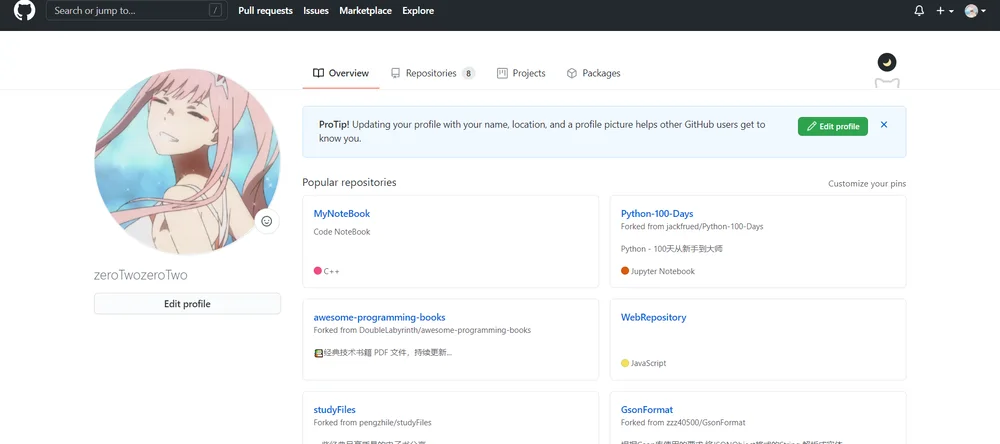Viewport: 1000px width, 444px height.
Task: Click the books emoji in awesome-programming-books description
Action: click(x=319, y=353)
